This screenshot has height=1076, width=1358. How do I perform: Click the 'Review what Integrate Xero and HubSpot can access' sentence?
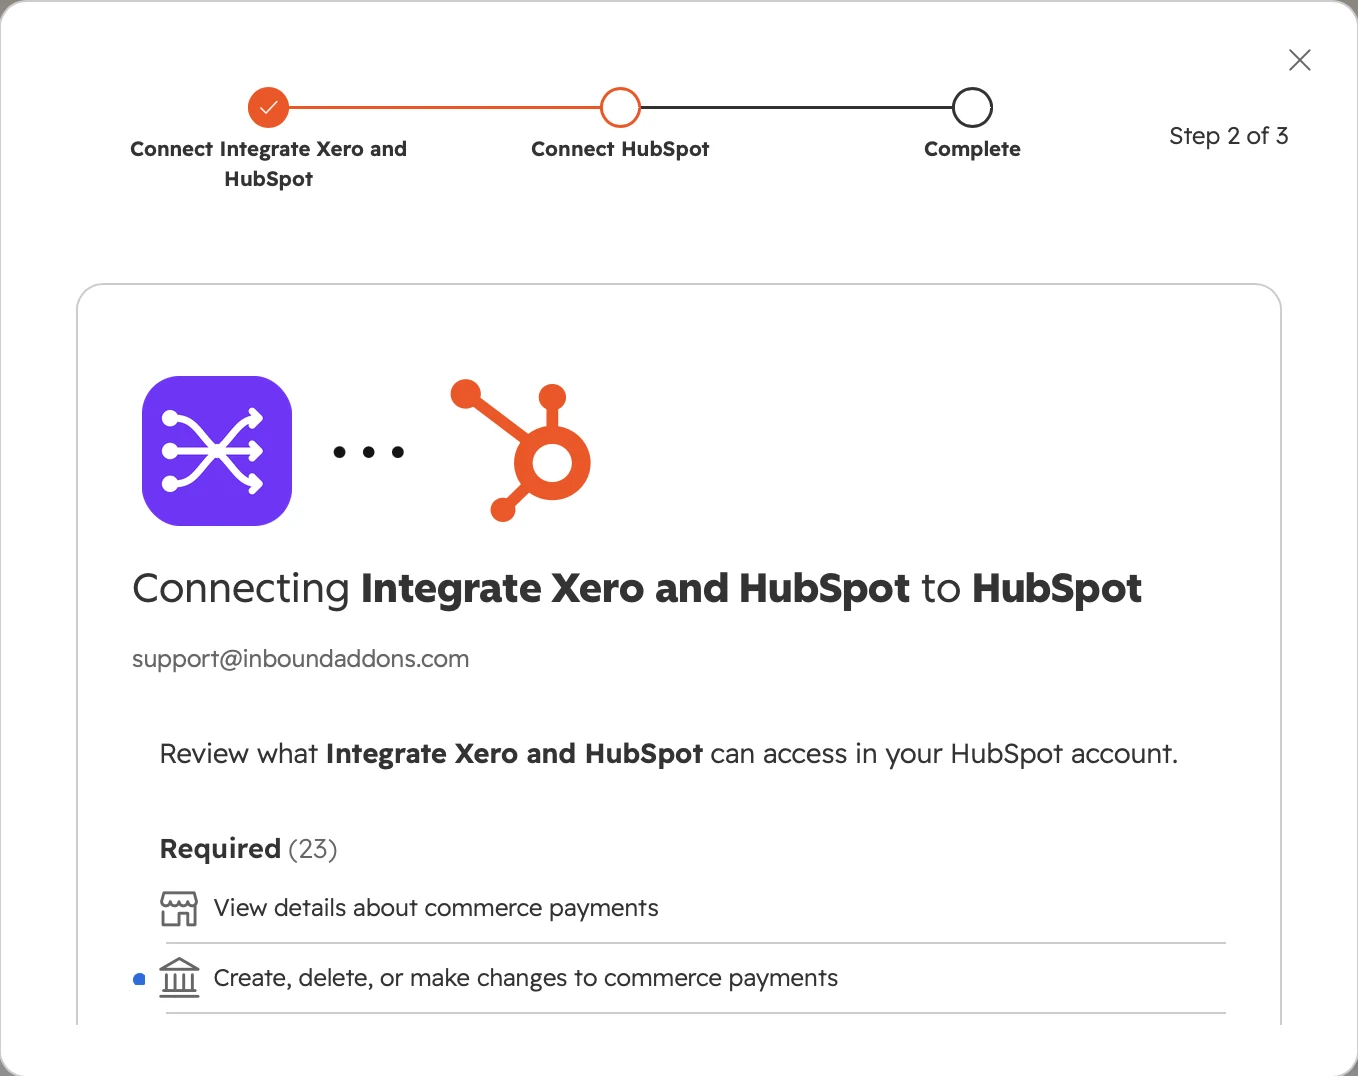[x=669, y=754]
